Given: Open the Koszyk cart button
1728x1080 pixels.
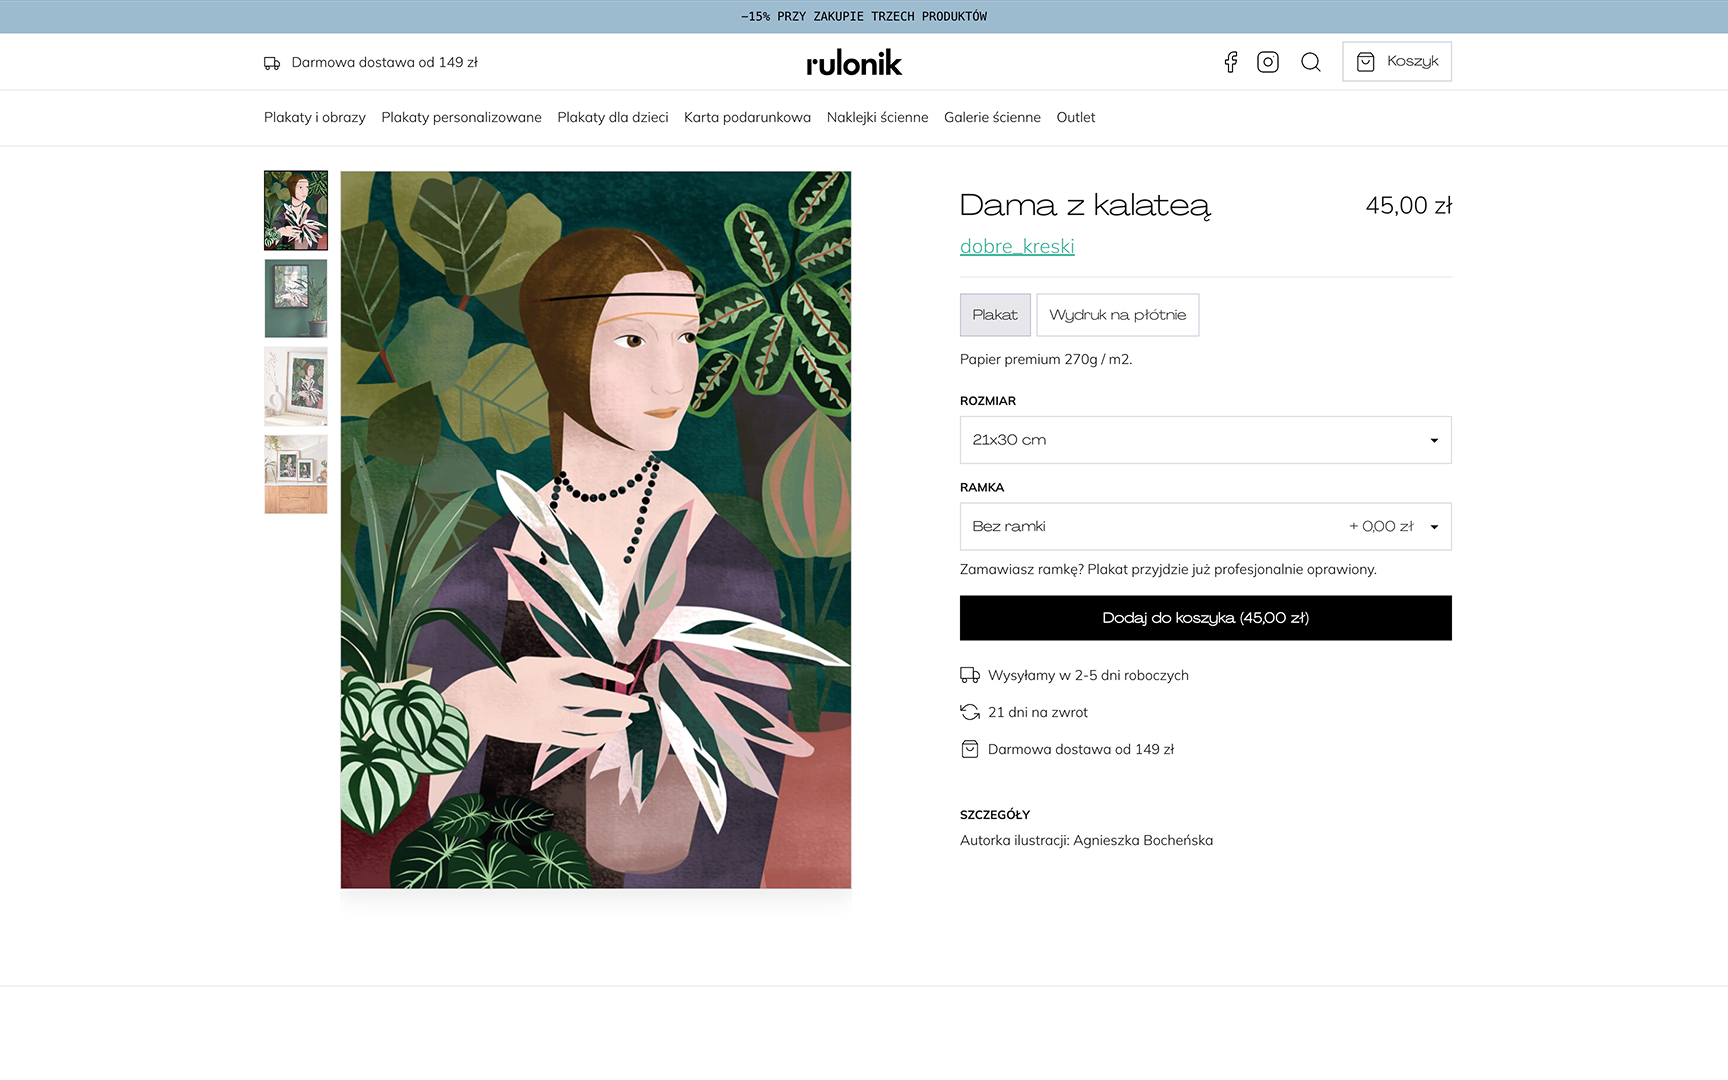Looking at the screenshot, I should pyautogui.click(x=1397, y=62).
